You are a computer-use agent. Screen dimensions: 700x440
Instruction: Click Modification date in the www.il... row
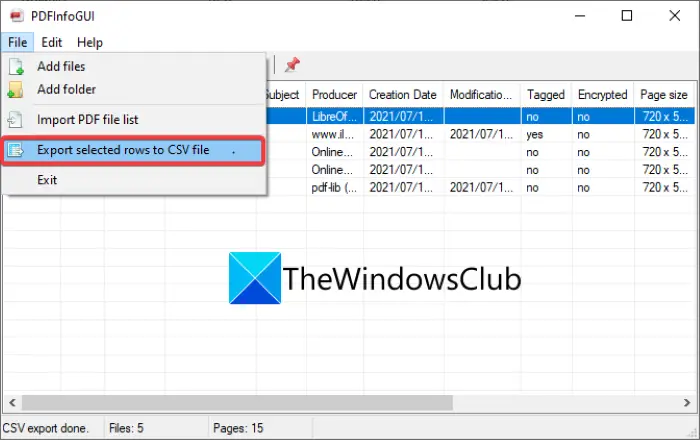(x=482, y=134)
